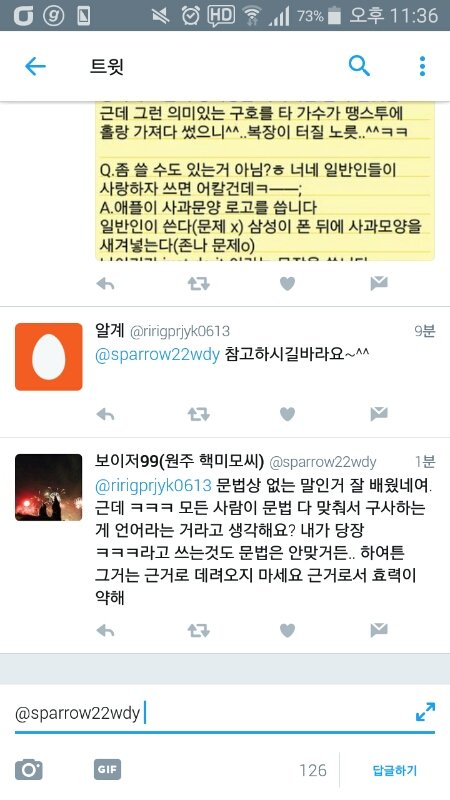
Task: Reply to 보이저99's tweet
Action: point(105,631)
